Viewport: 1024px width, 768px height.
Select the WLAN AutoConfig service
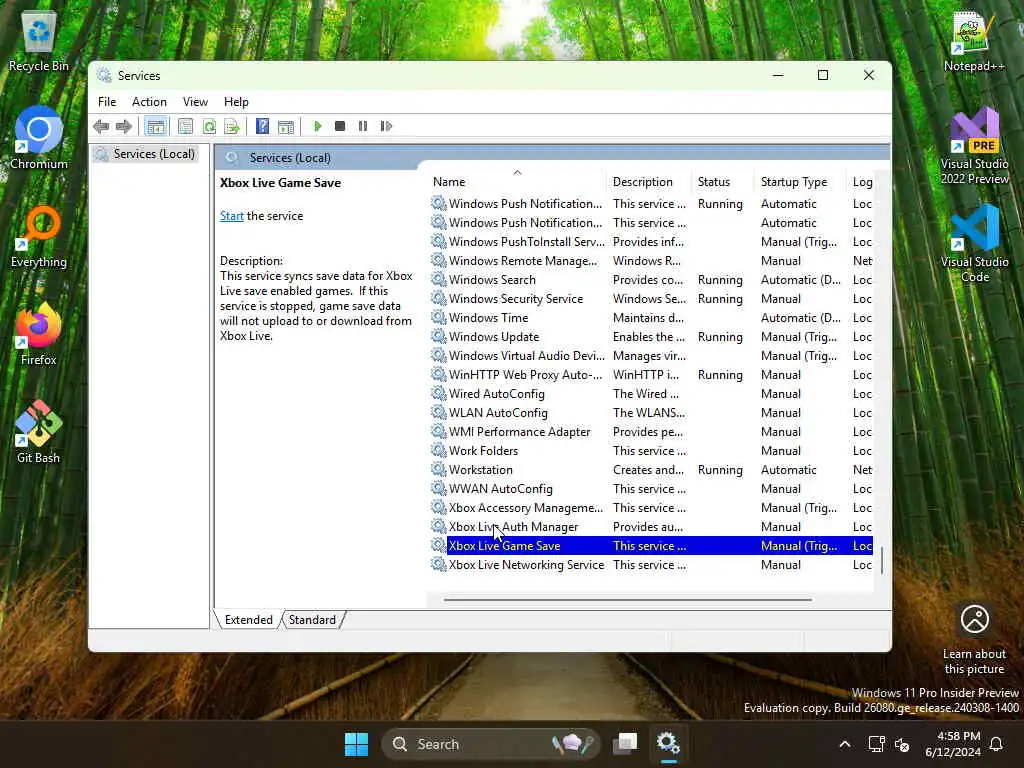coord(651,413)
